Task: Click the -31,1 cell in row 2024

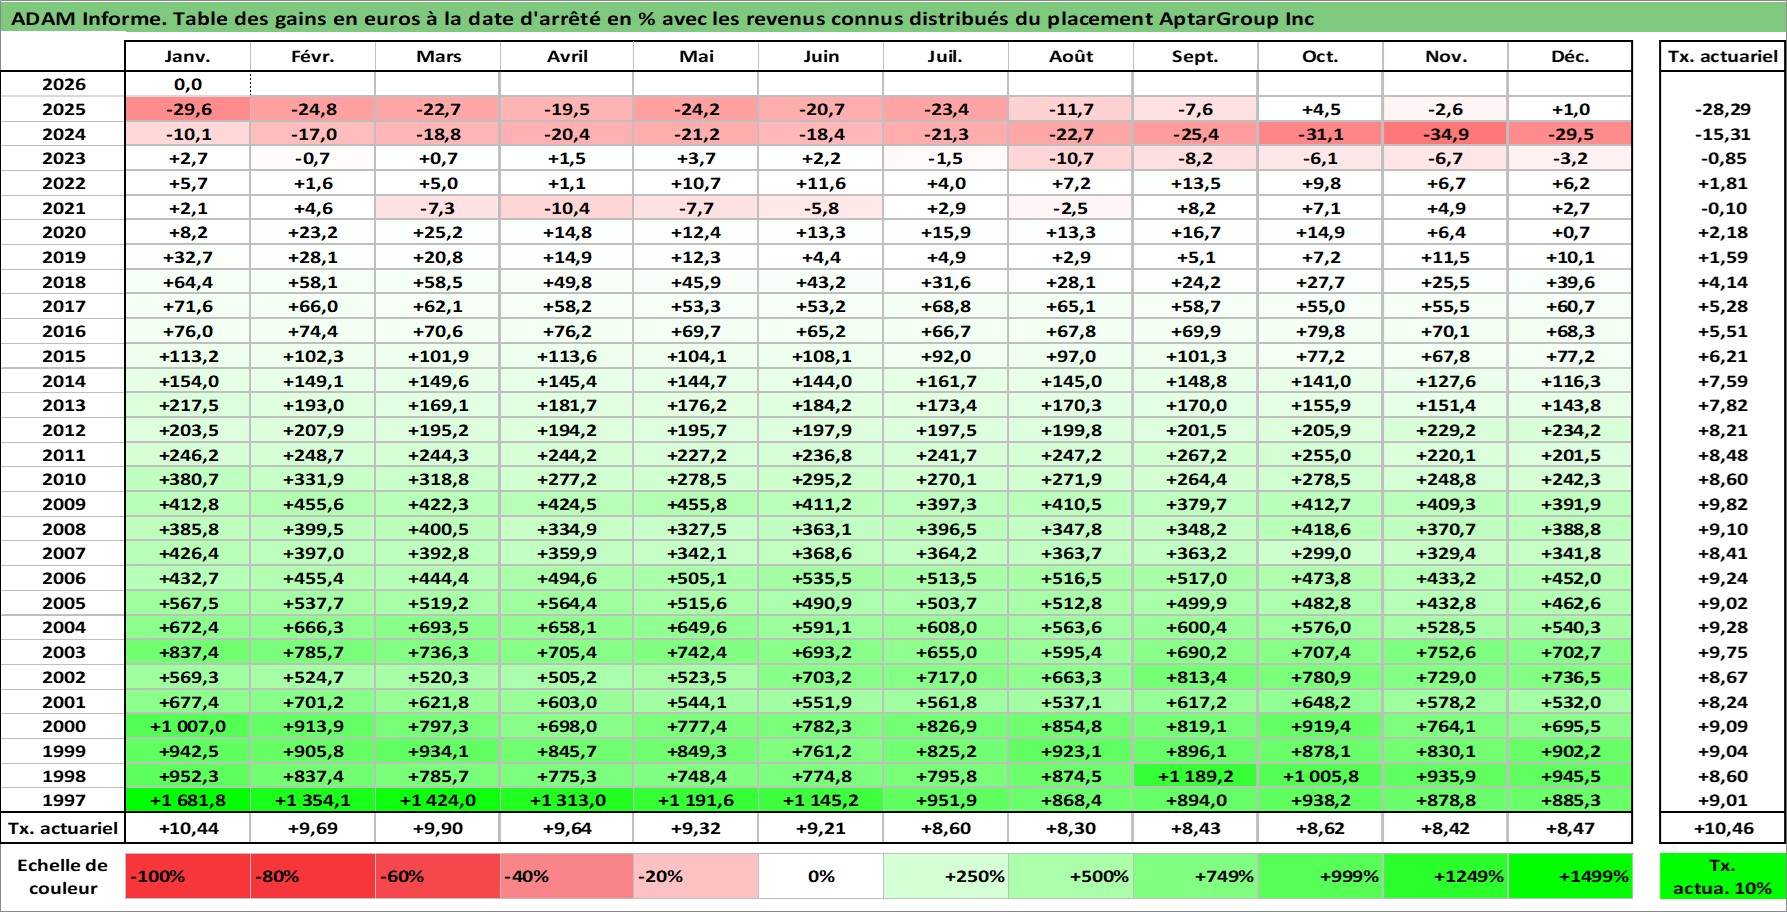Action: click(1320, 134)
